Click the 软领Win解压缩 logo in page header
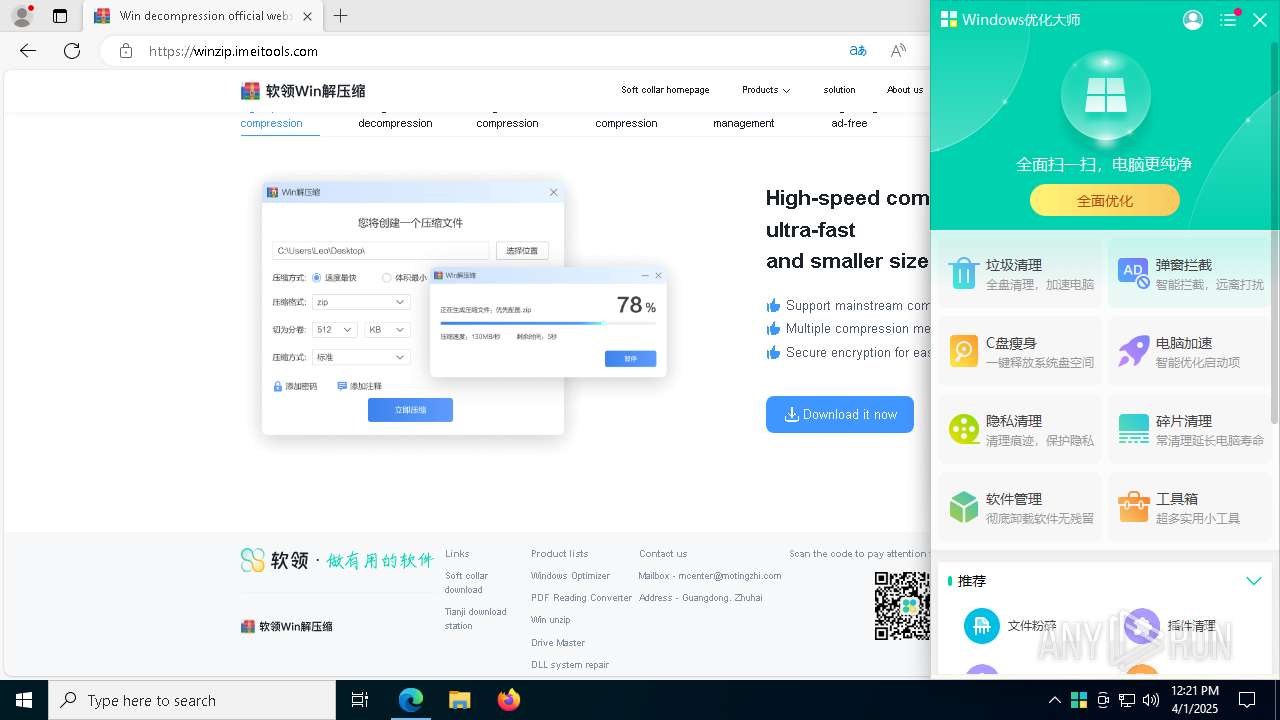This screenshot has width=1280, height=720. point(303,91)
